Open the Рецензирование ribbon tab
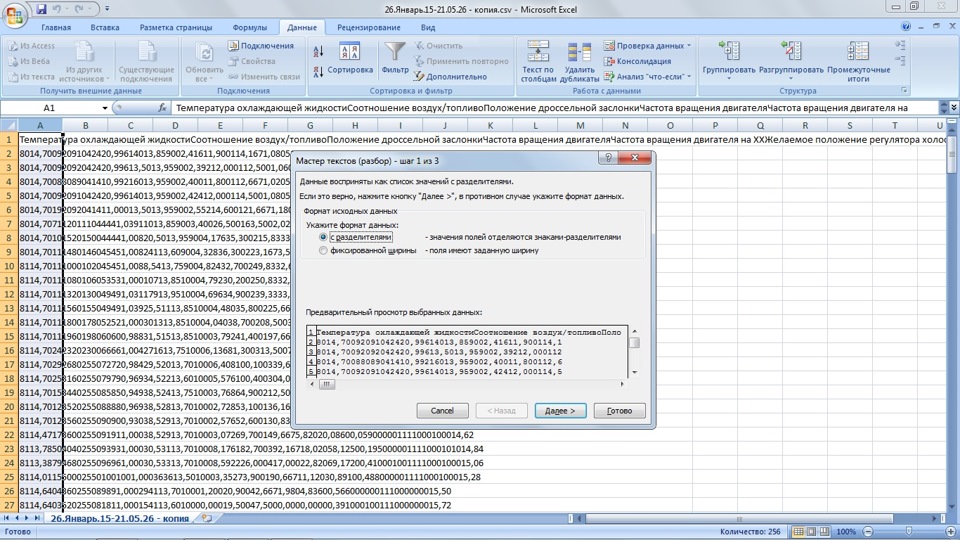The height and width of the screenshot is (540, 960). 369,28
